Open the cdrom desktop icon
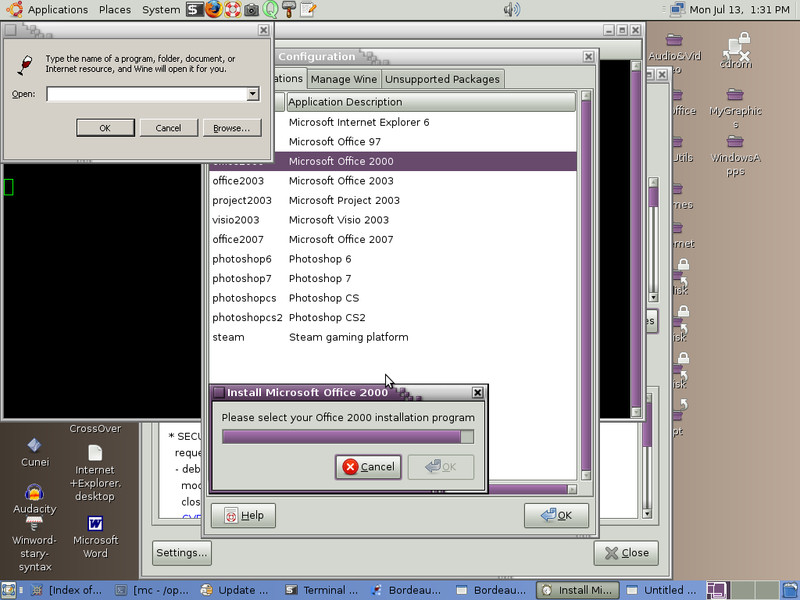 (x=736, y=50)
